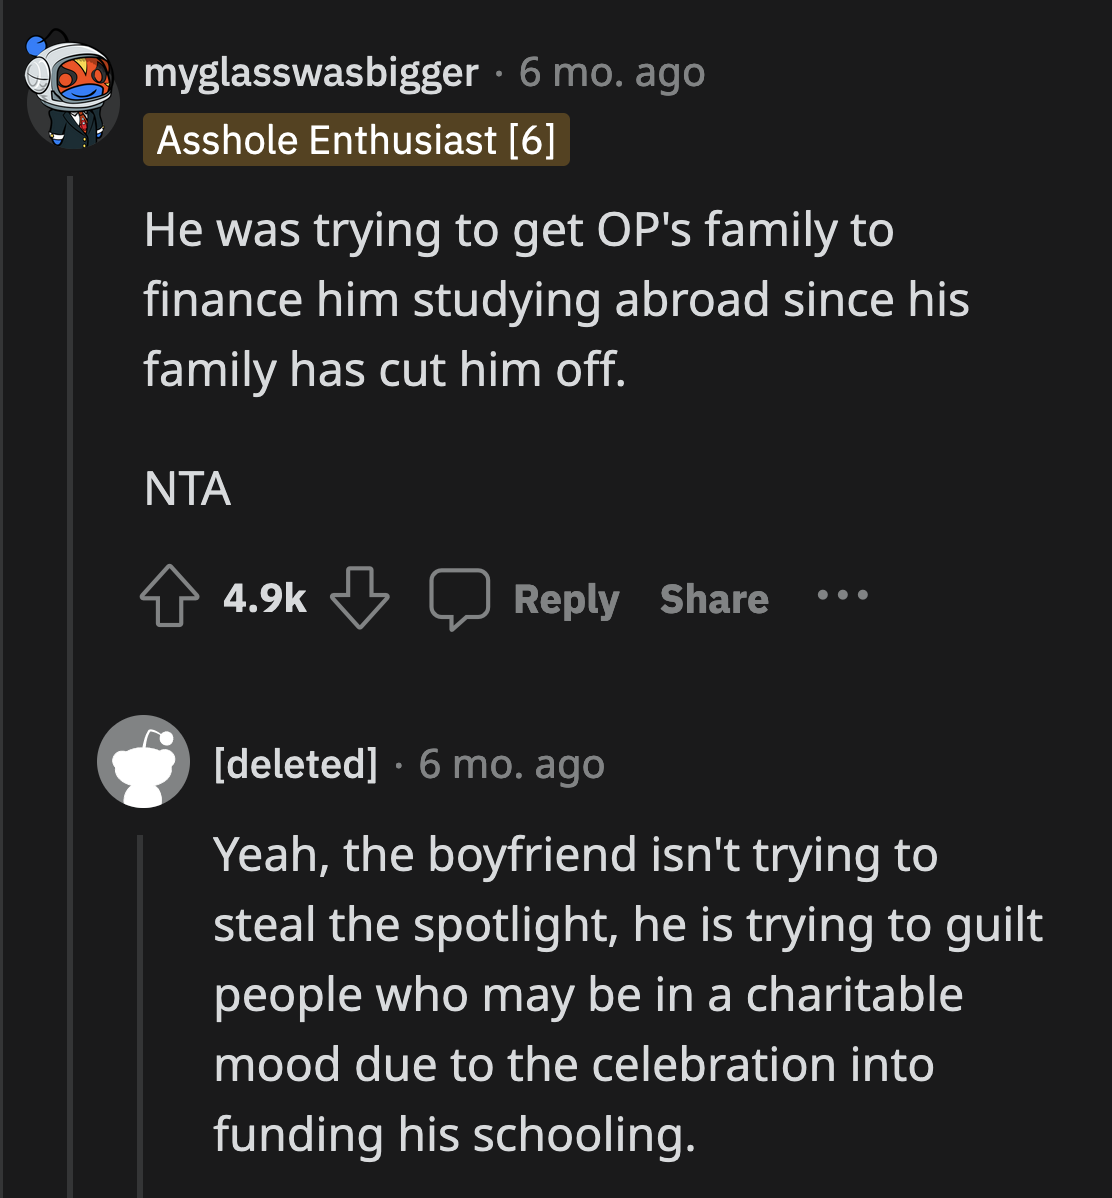
Task: Click the 4.9k vote count display
Action: [x=264, y=597]
